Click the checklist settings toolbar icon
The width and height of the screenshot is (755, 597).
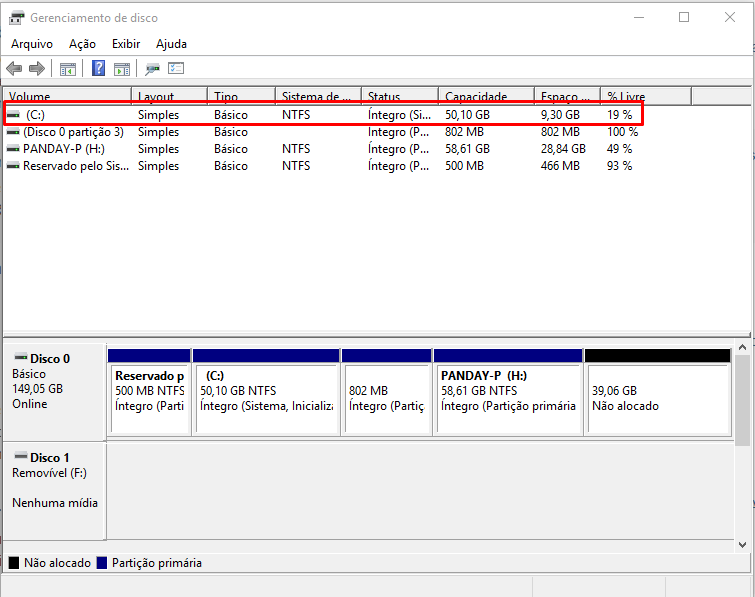[x=177, y=69]
